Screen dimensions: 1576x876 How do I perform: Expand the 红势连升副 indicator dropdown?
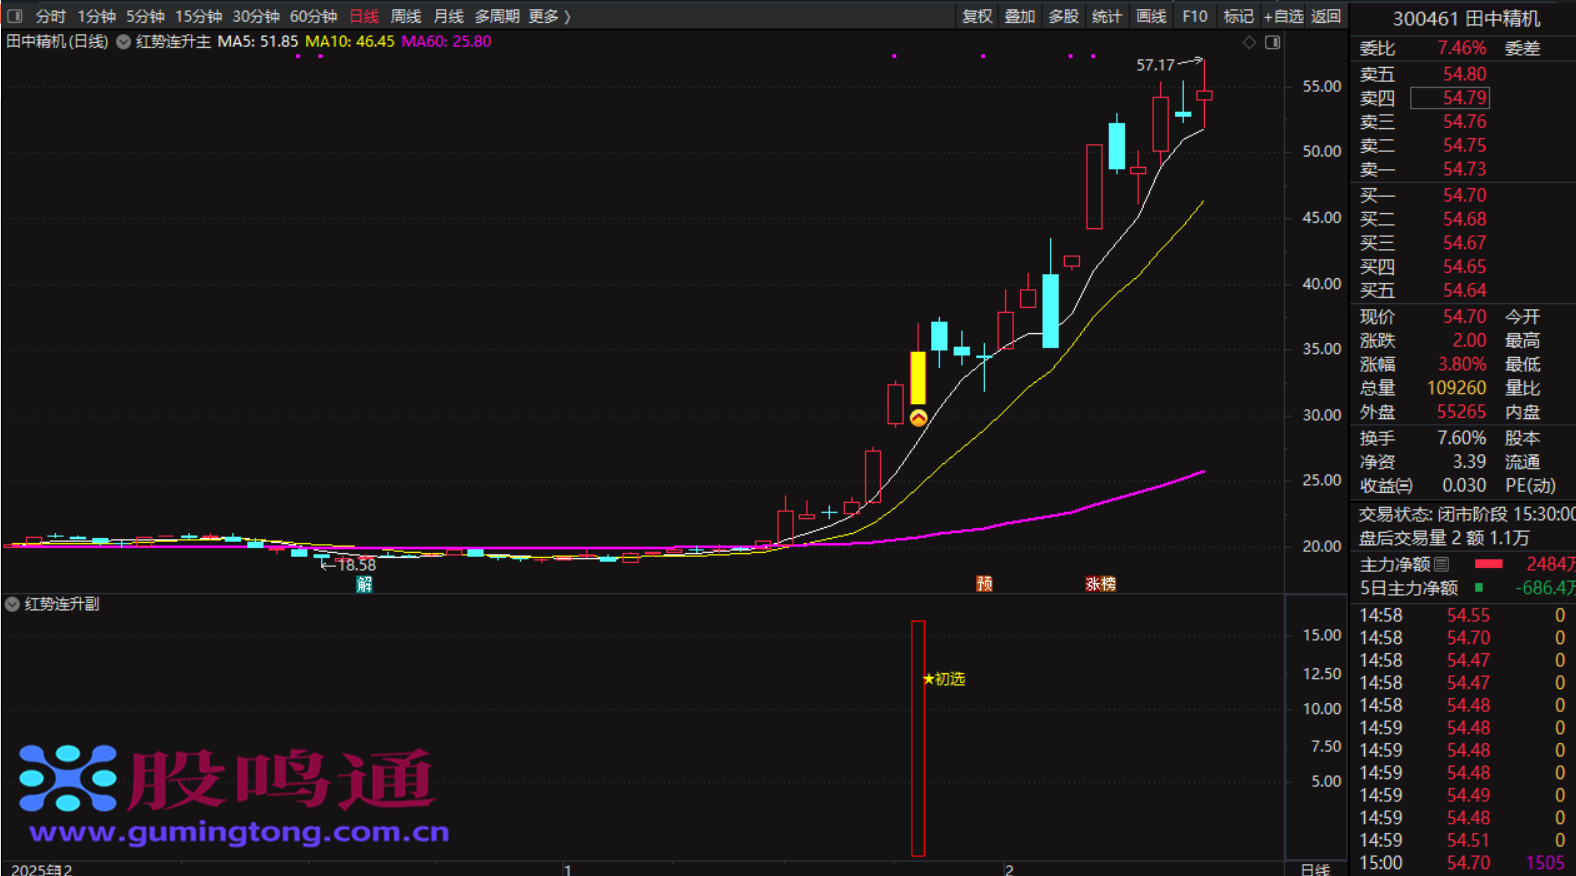click(12, 604)
